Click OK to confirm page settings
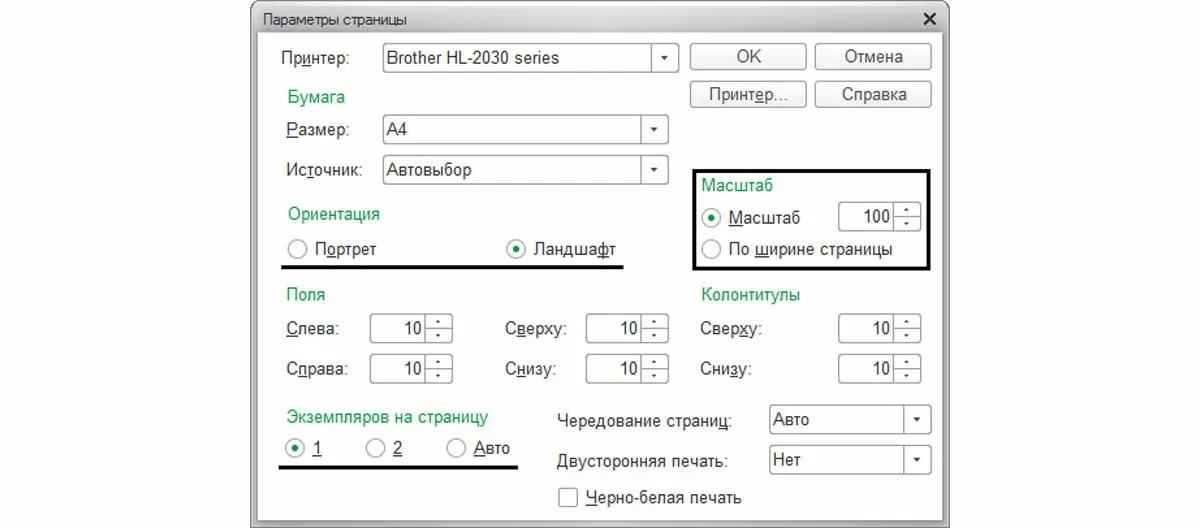This screenshot has width=1200, height=528. pos(749,57)
